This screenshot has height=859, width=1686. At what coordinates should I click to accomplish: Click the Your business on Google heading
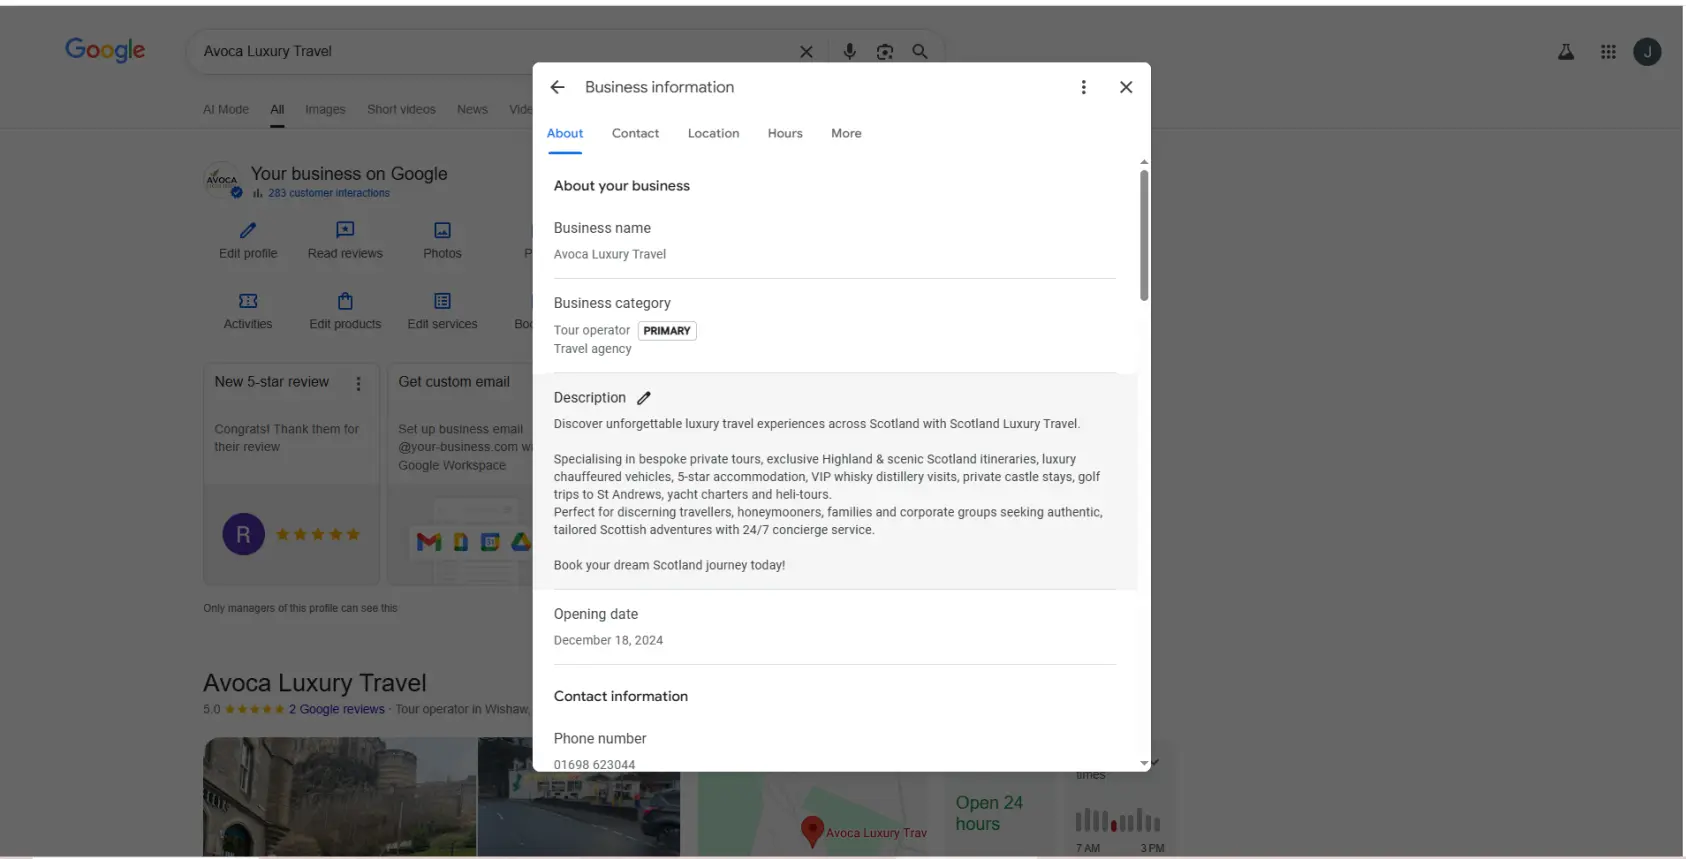[349, 174]
